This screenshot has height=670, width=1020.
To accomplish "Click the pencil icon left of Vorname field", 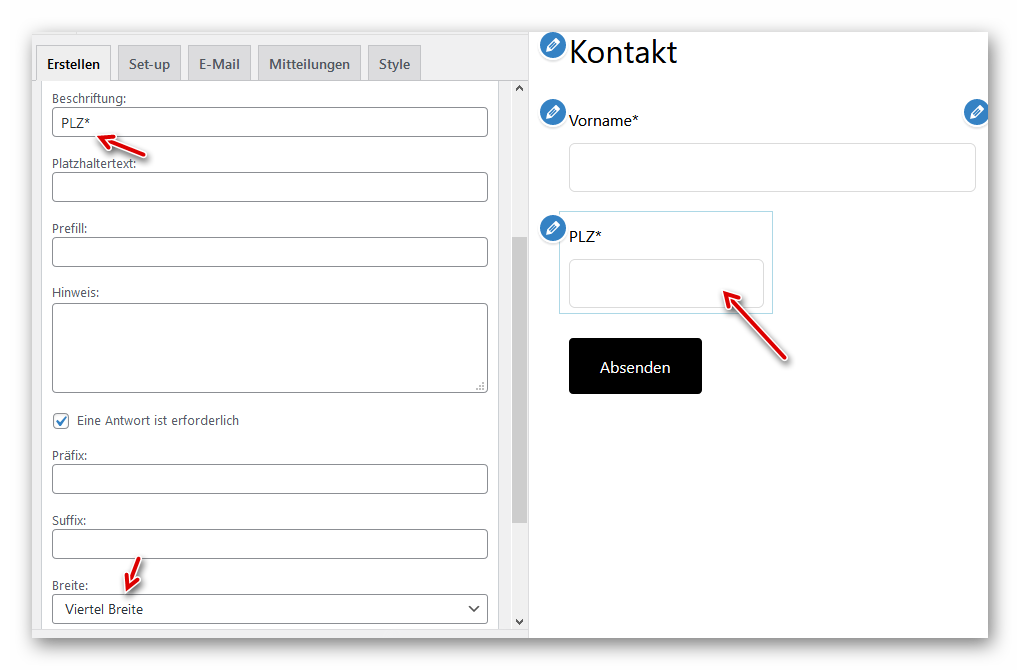I will click(552, 112).
